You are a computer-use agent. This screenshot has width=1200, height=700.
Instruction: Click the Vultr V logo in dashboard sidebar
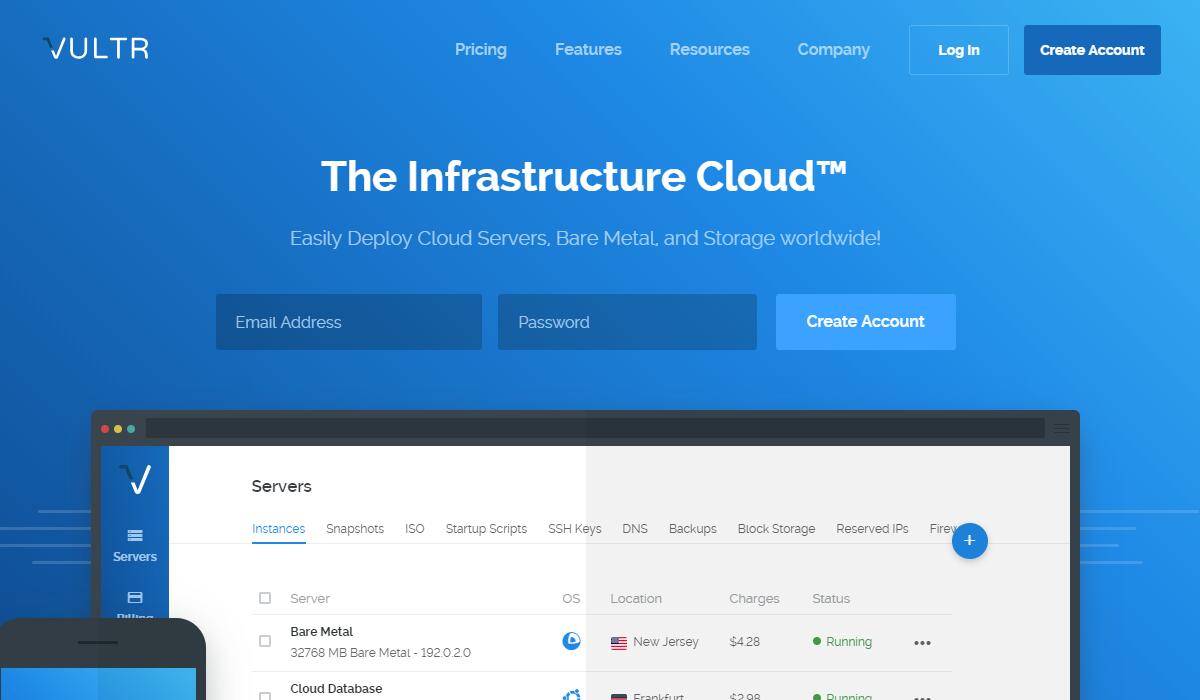click(135, 480)
